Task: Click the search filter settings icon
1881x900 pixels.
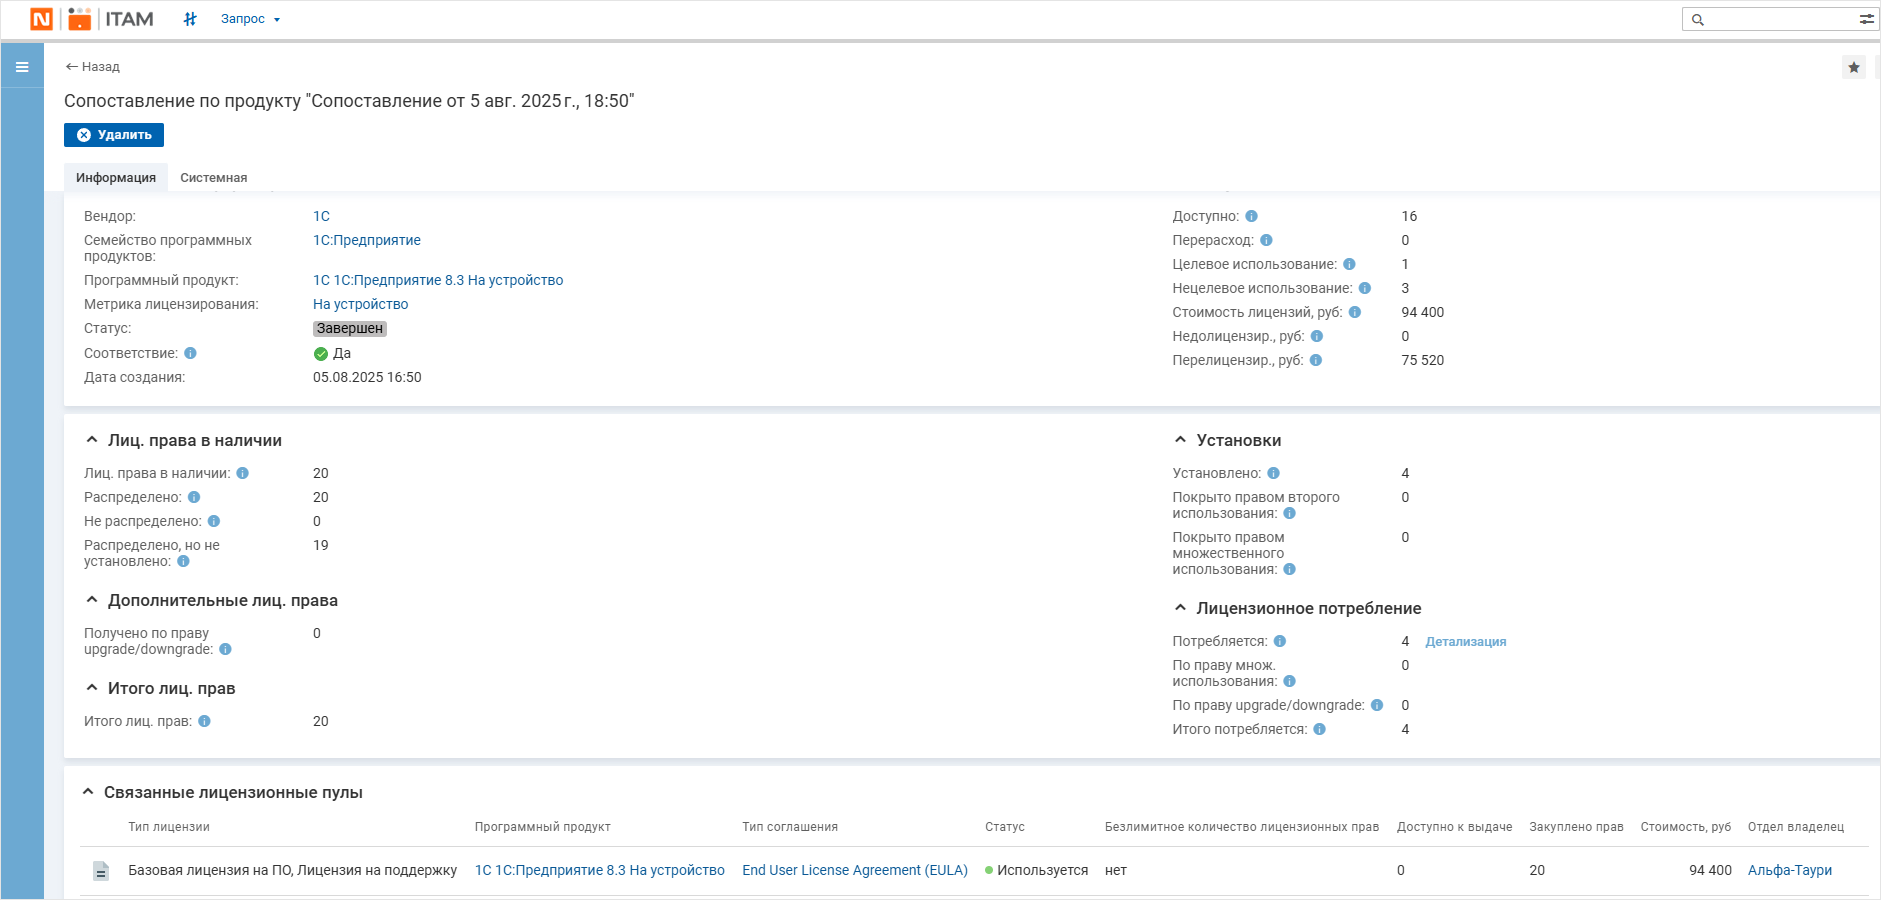Action: point(1866,19)
